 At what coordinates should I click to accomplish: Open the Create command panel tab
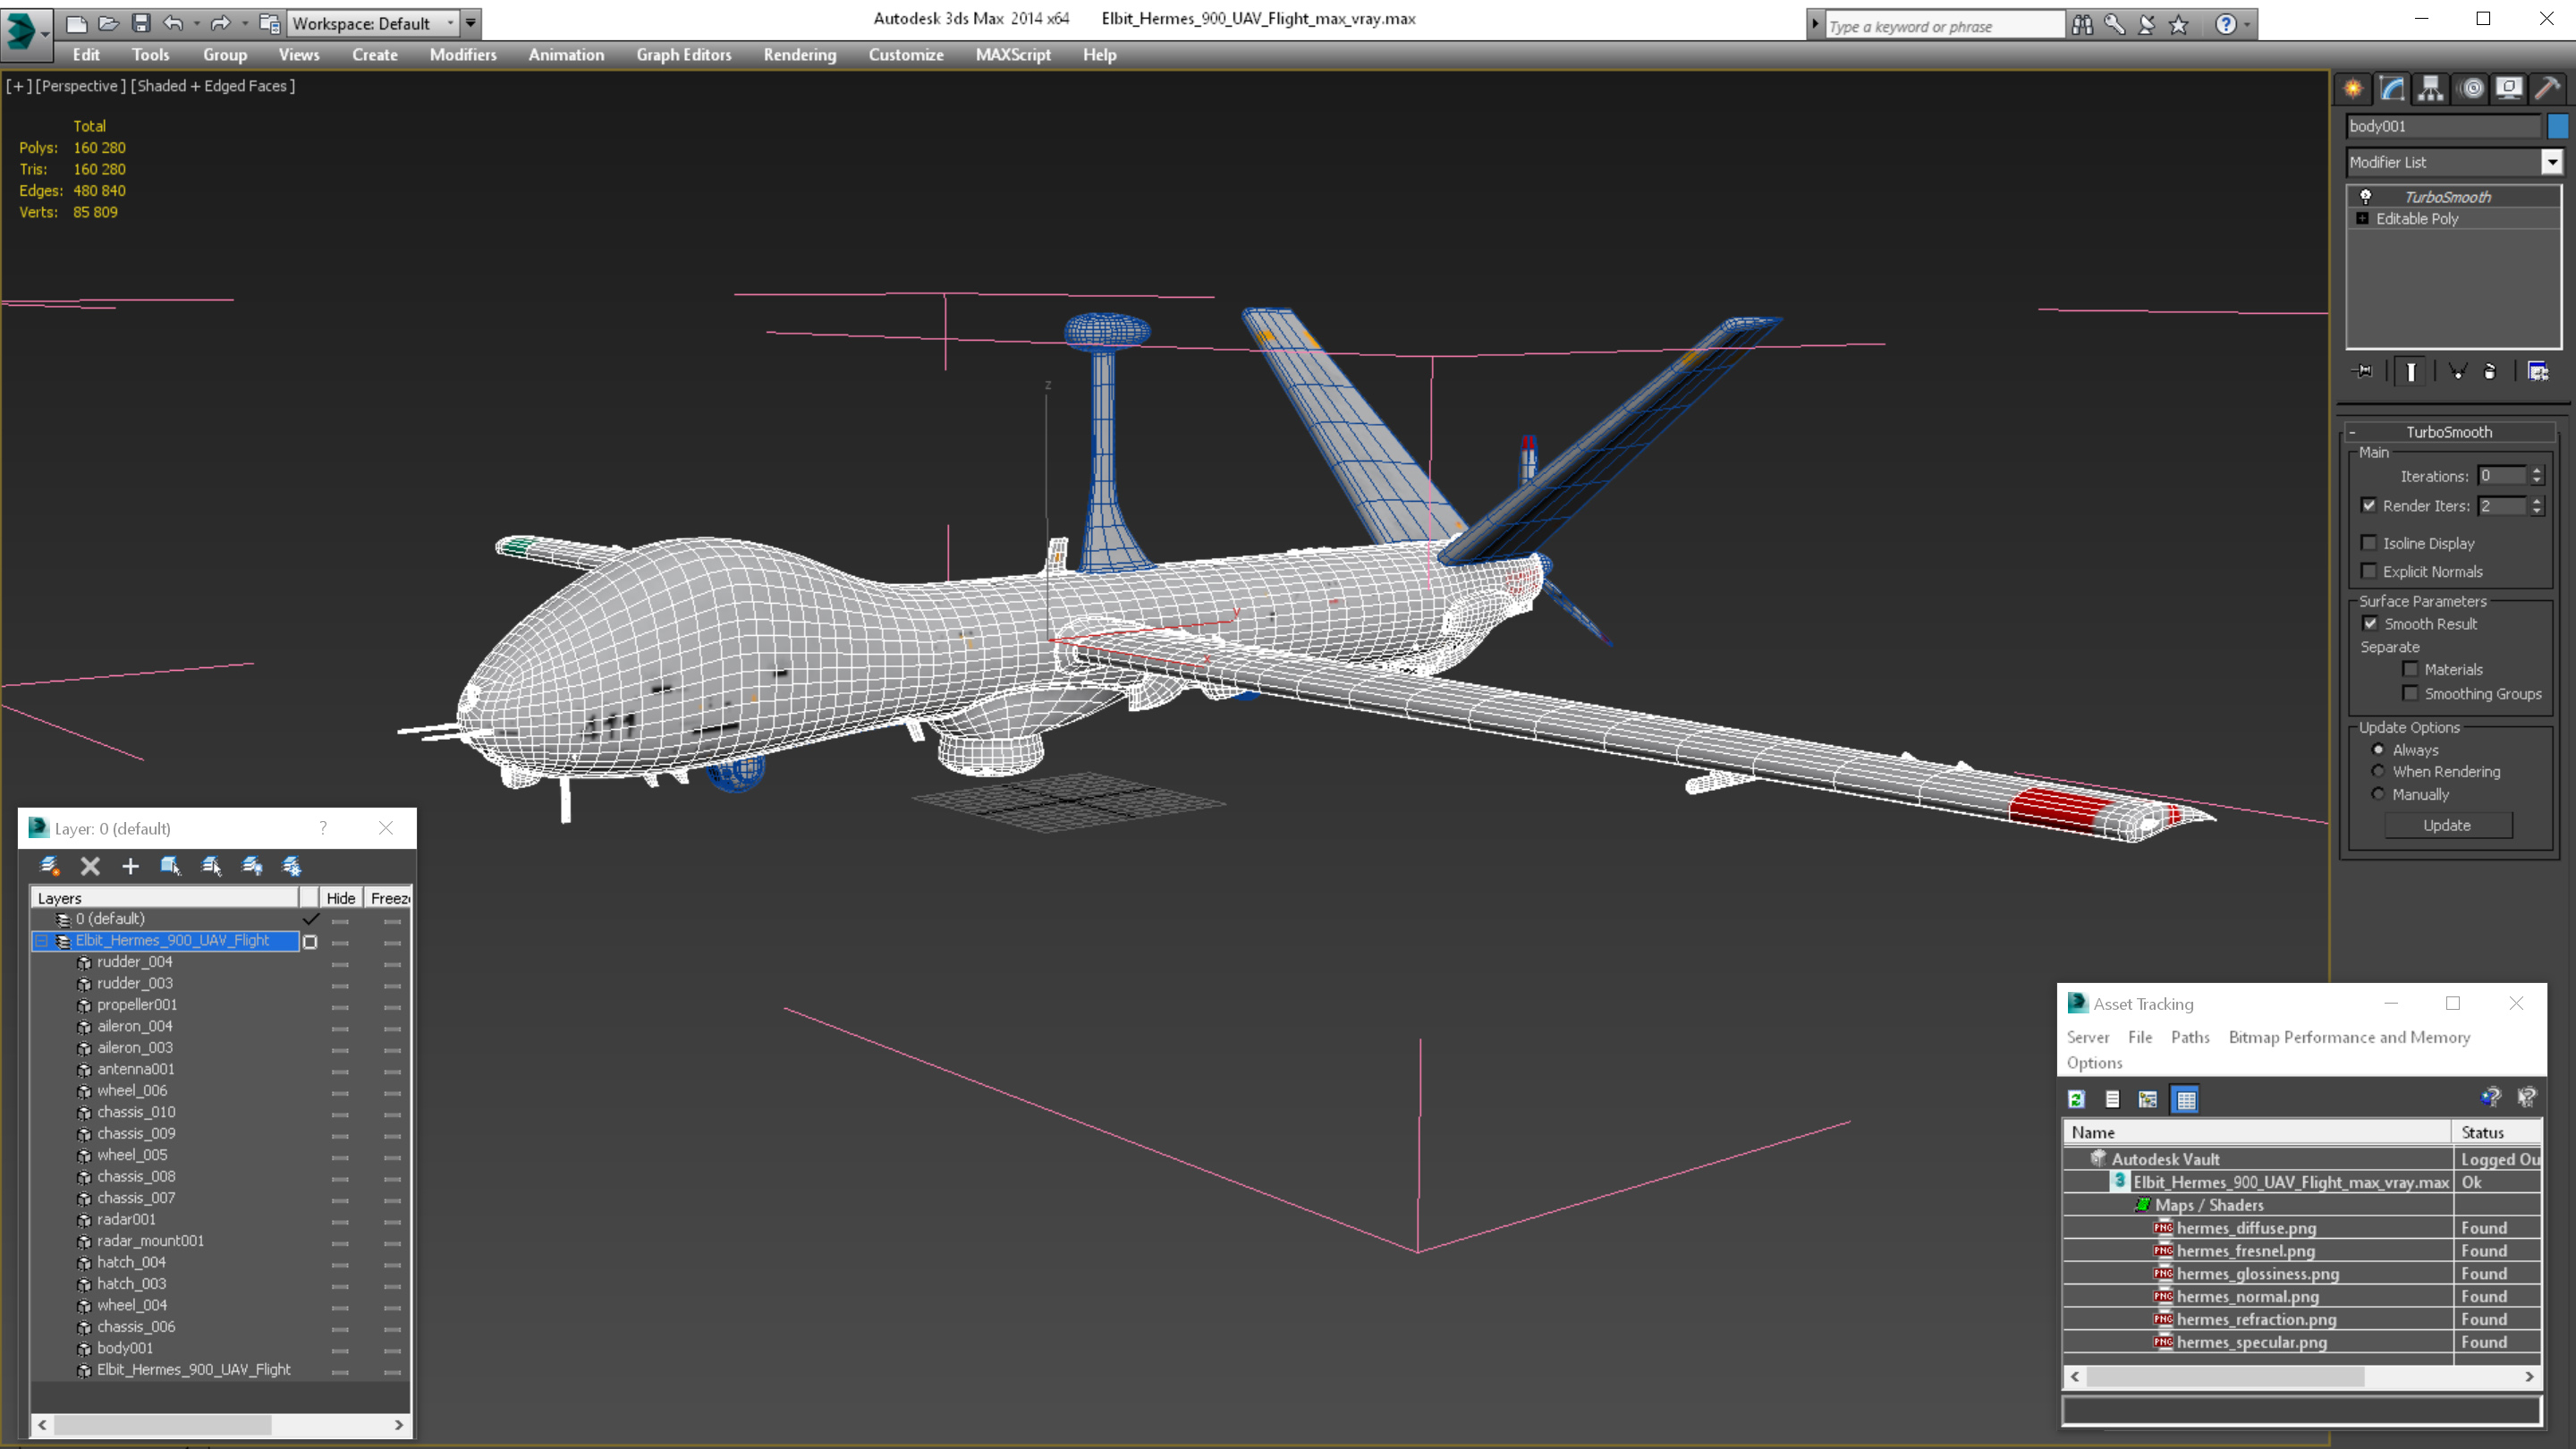(x=2353, y=88)
